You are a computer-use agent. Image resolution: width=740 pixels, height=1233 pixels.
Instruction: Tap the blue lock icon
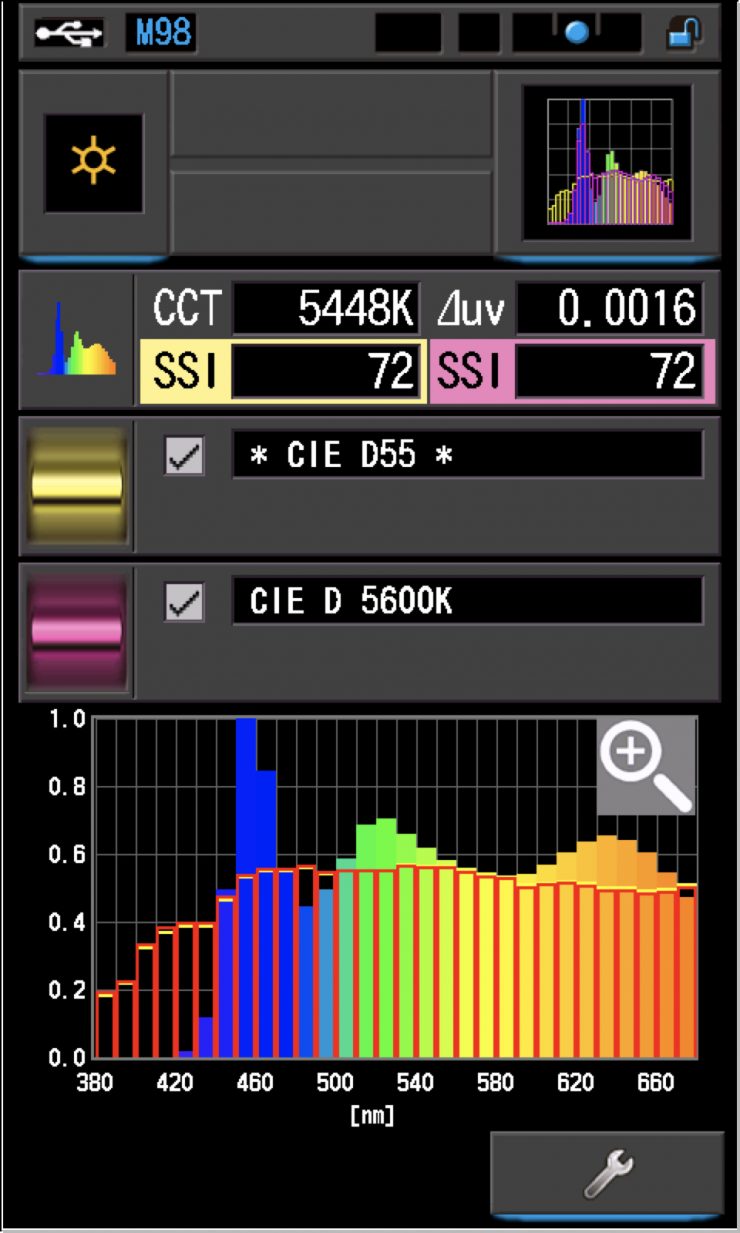point(684,33)
